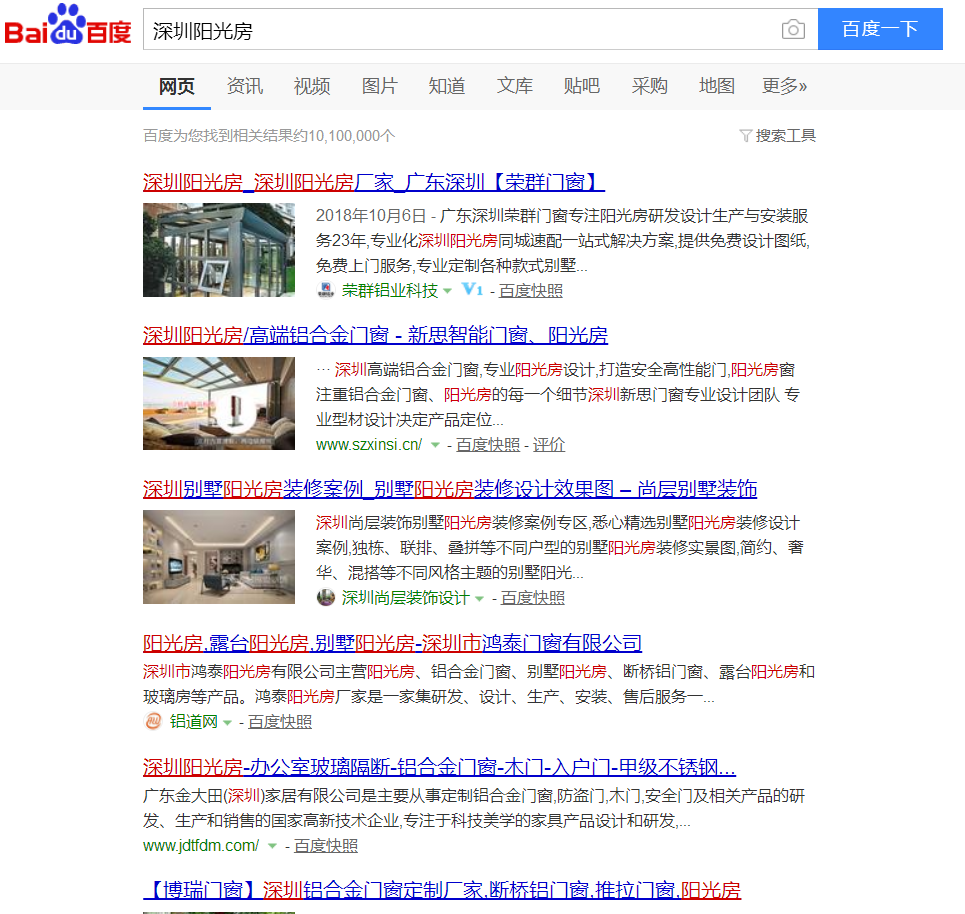Open result 【博瑞门窗】深圳铝合金门窗定制厂家
Viewport: 965px width, 914px height.
(x=442, y=891)
